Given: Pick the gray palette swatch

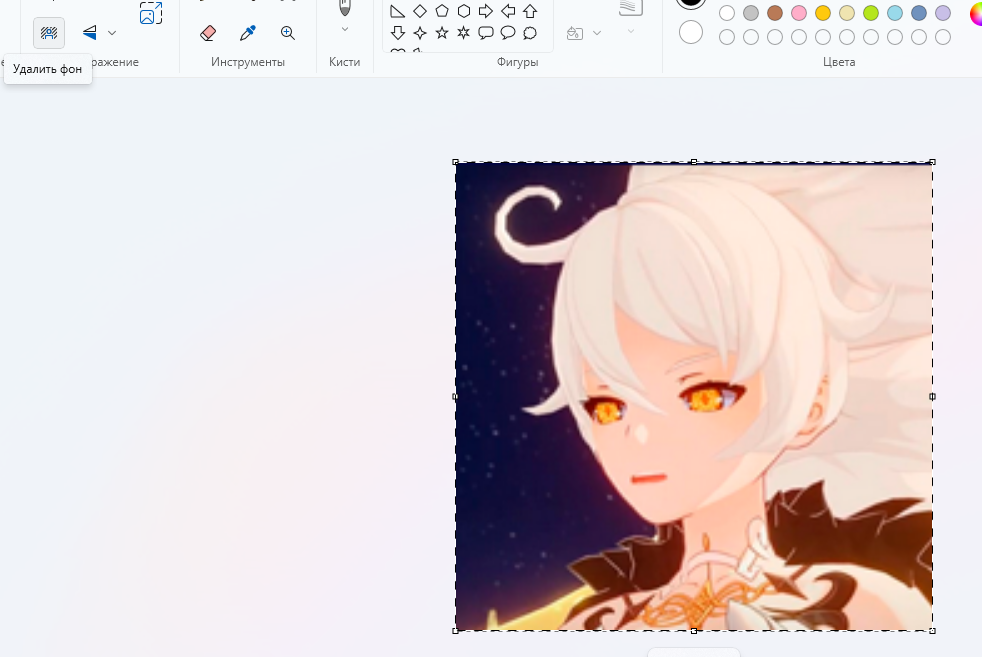Looking at the screenshot, I should pyautogui.click(x=751, y=13).
